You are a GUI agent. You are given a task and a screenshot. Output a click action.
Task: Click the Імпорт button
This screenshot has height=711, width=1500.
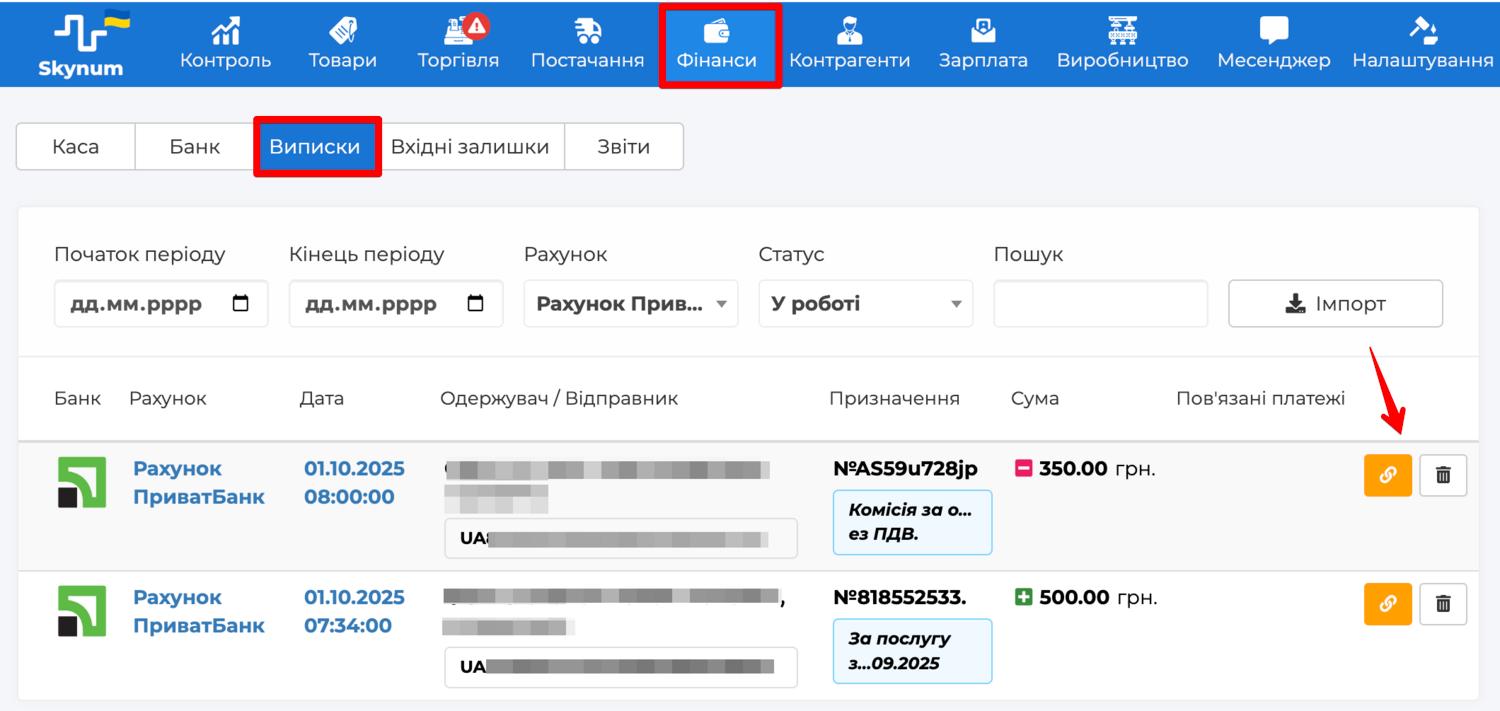coord(1335,304)
